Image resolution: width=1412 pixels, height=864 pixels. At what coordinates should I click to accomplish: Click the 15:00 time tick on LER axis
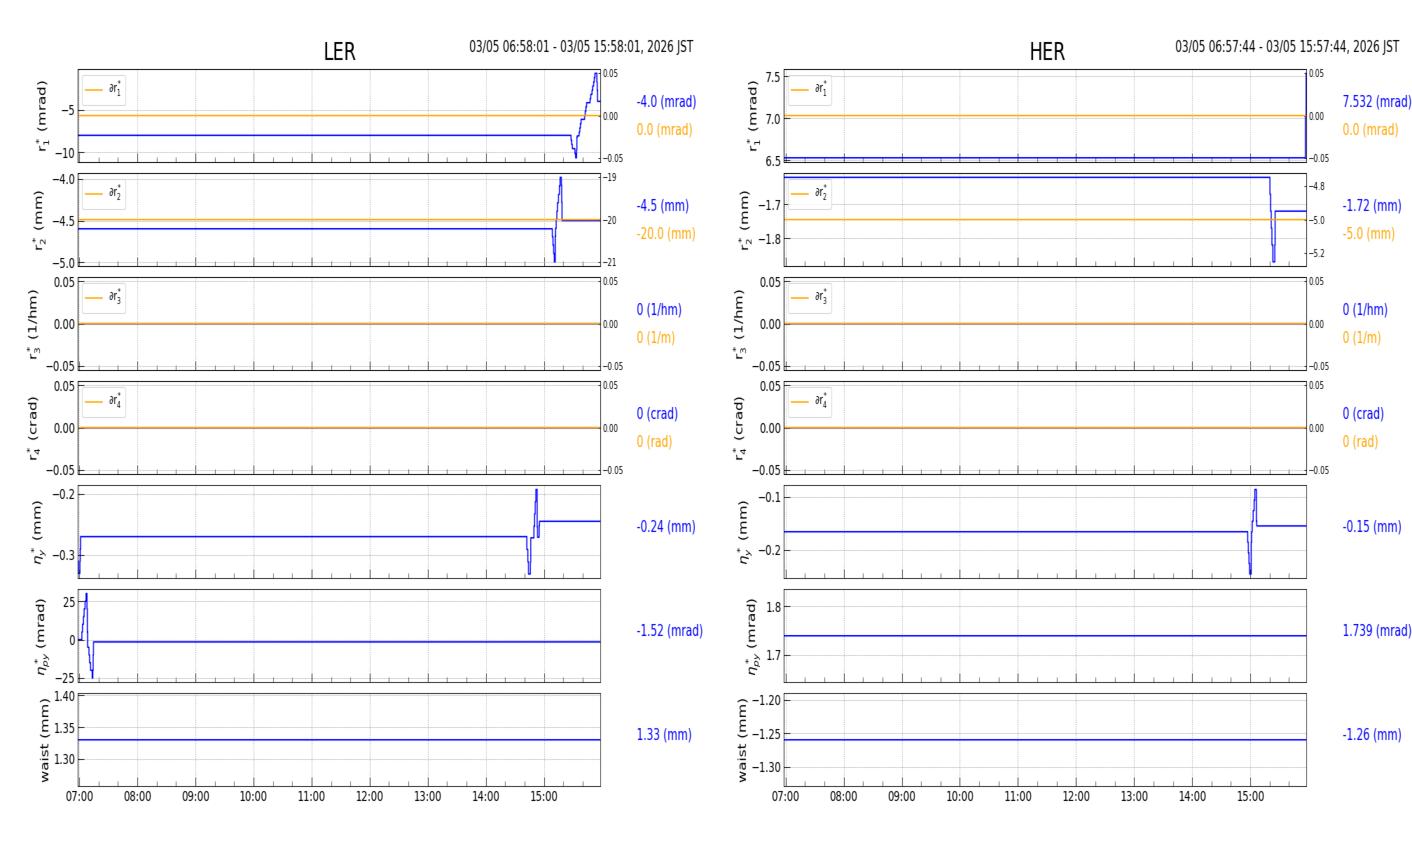[544, 797]
